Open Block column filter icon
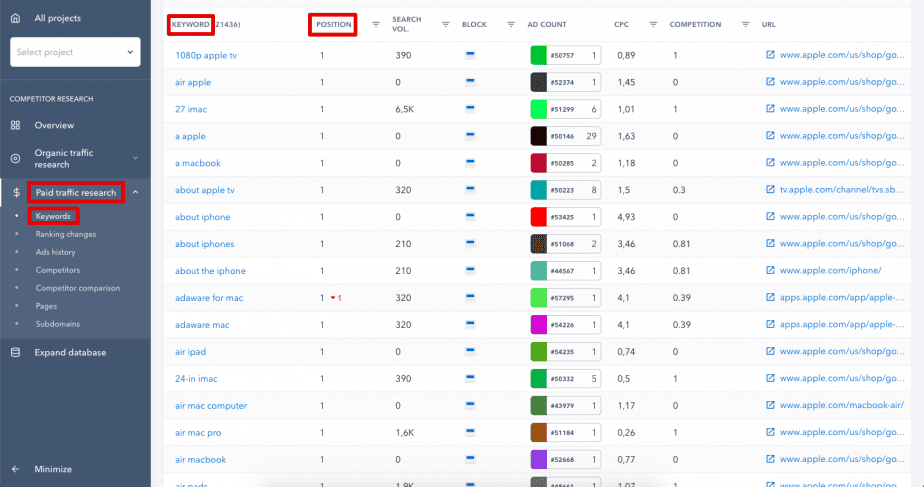 [x=511, y=24]
